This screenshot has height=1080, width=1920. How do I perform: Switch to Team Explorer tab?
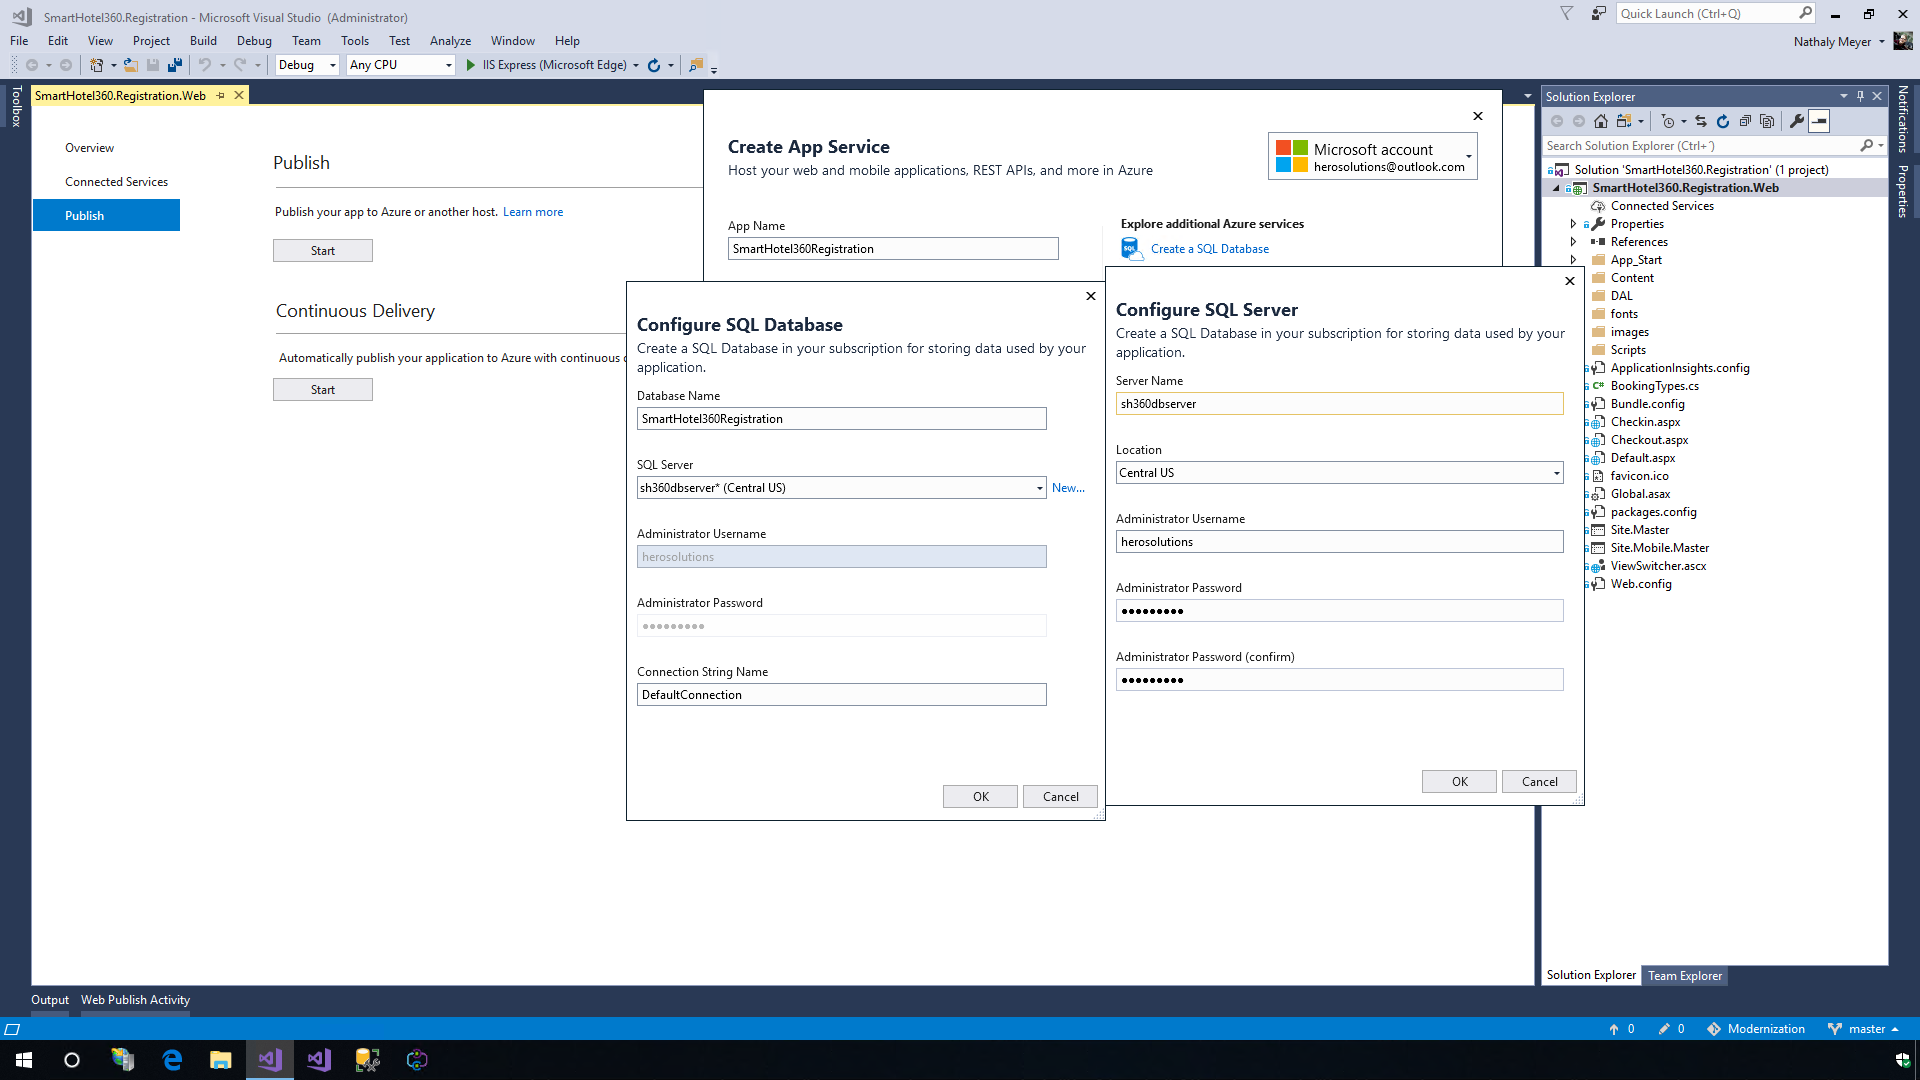pyautogui.click(x=1685, y=976)
